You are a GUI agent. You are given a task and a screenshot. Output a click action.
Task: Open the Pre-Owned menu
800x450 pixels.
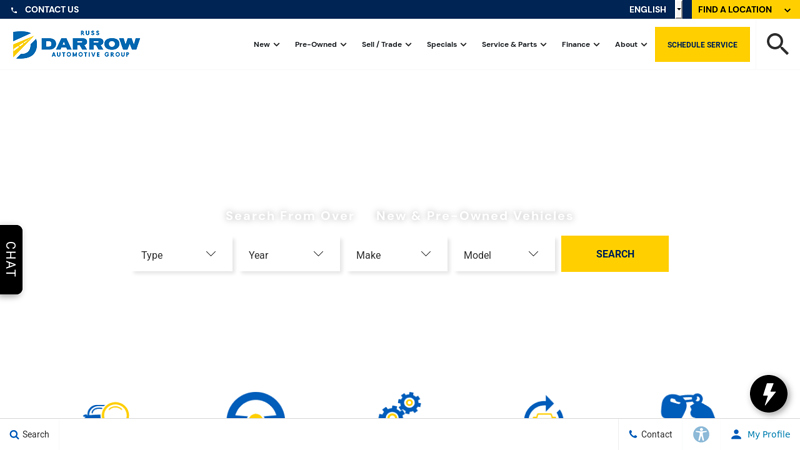pos(320,44)
